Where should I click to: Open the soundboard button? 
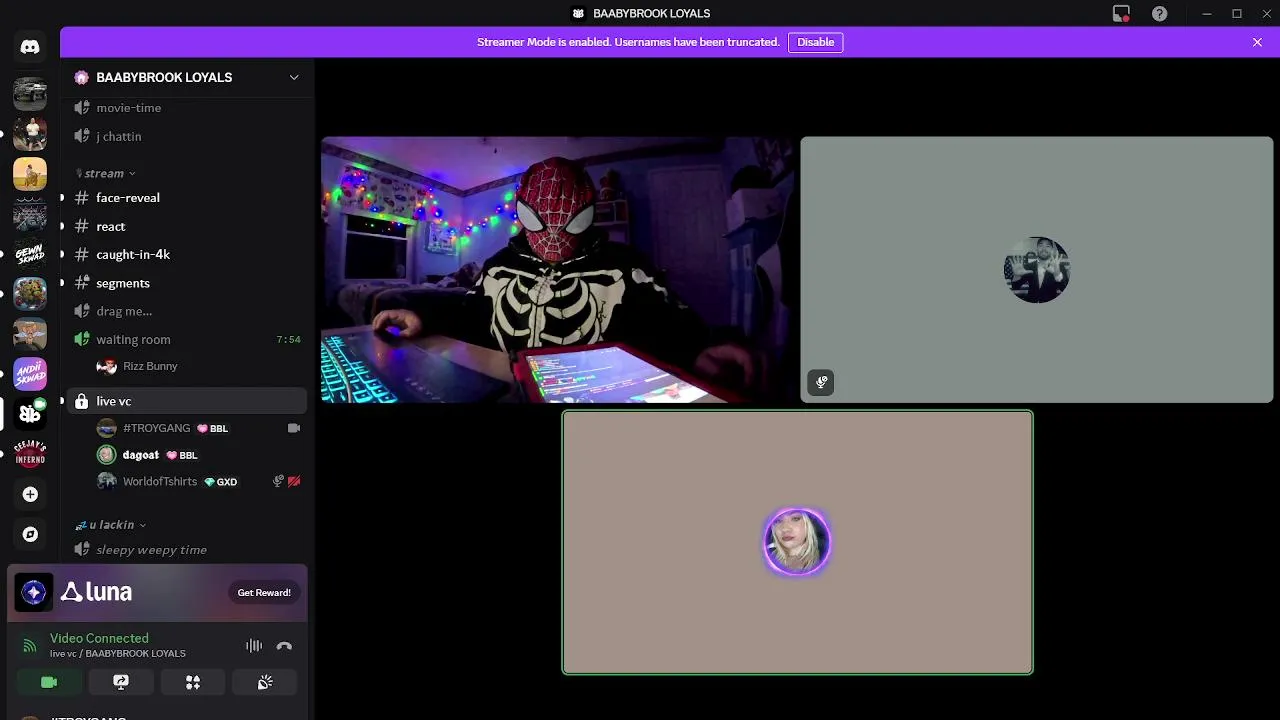coord(265,682)
